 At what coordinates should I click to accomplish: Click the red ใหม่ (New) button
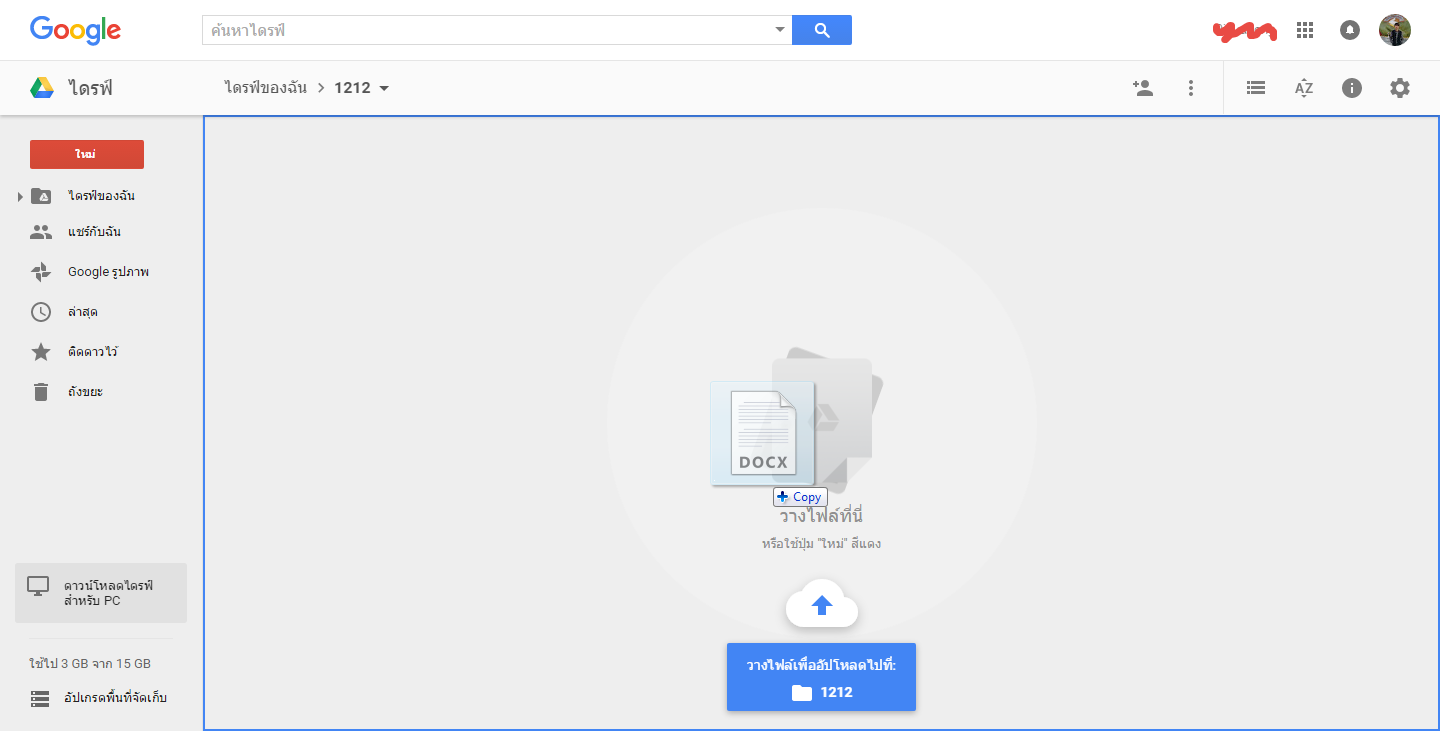(87, 154)
